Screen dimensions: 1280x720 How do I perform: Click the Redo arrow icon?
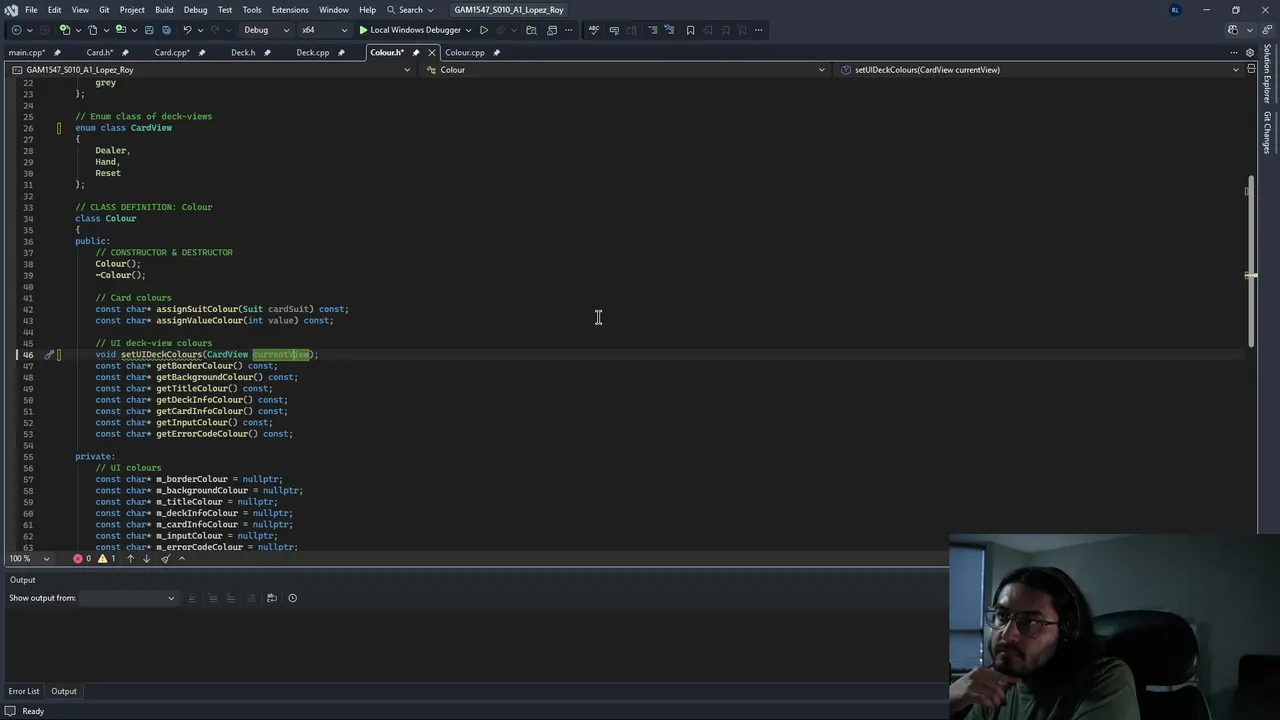pos(216,30)
